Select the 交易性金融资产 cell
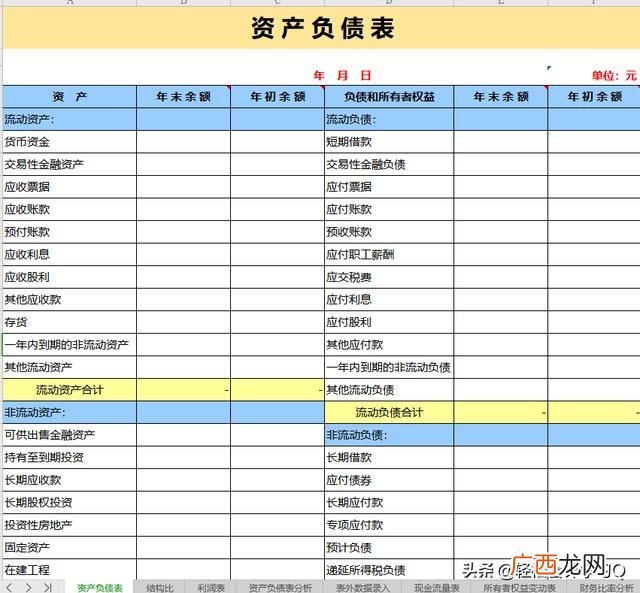 [69, 164]
